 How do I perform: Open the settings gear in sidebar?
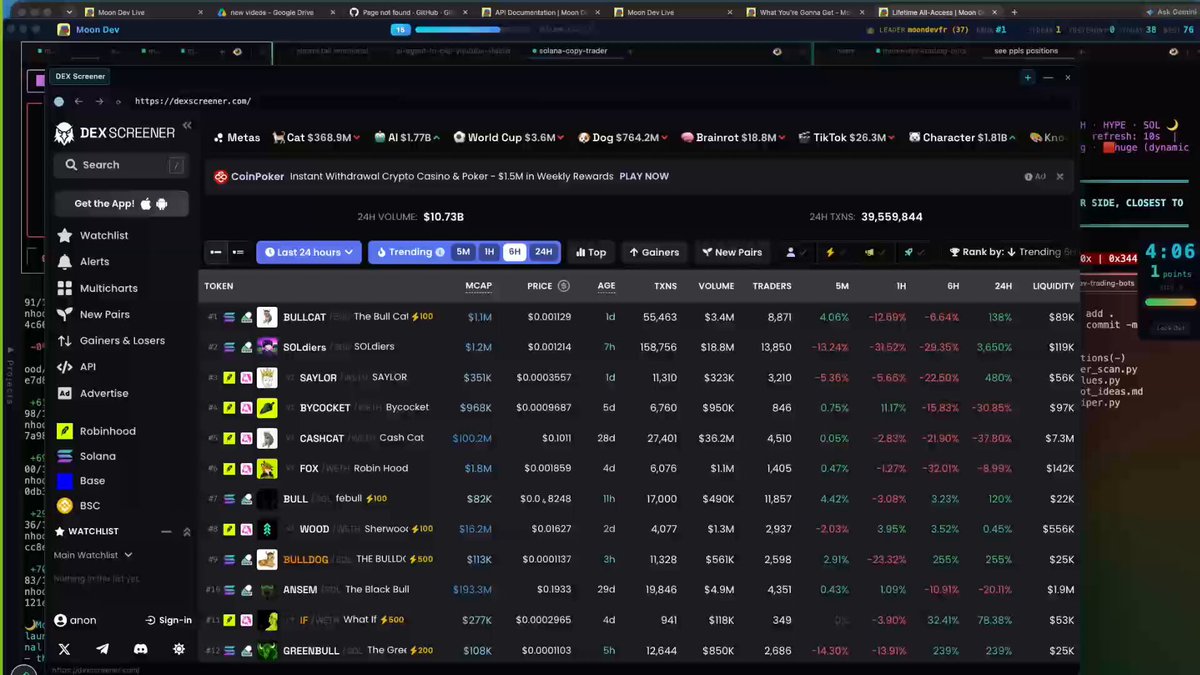[179, 649]
